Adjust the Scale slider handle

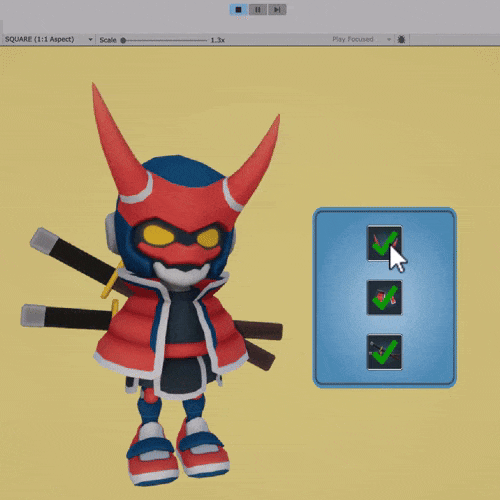[123, 40]
